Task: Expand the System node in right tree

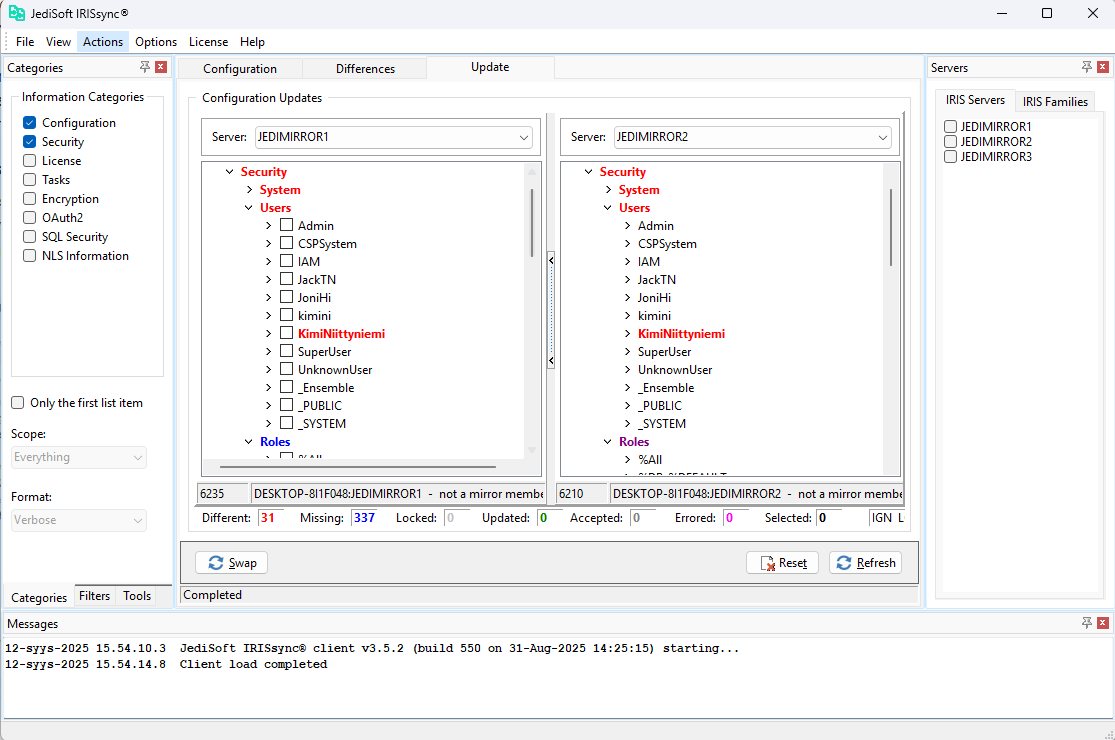Action: (609, 190)
